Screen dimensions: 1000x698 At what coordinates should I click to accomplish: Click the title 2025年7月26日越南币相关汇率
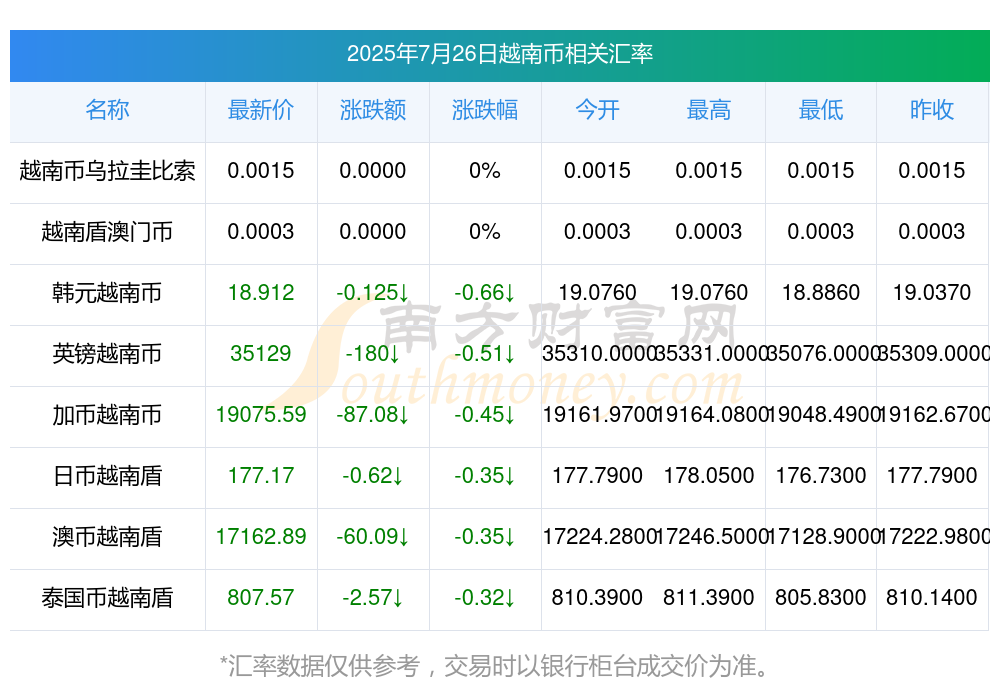[499, 54]
